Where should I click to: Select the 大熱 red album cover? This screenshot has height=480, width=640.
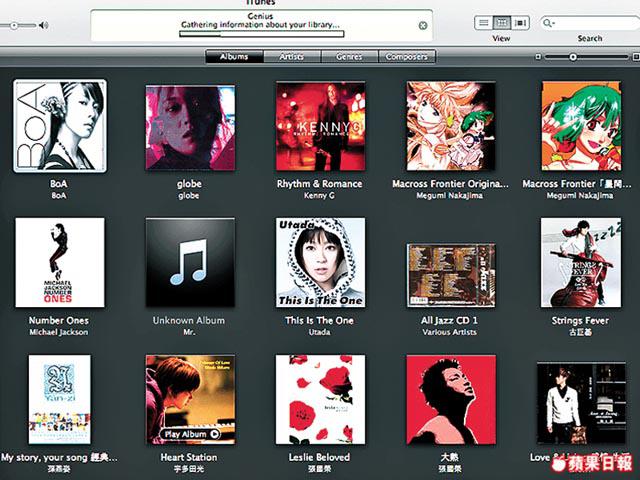tap(451, 400)
